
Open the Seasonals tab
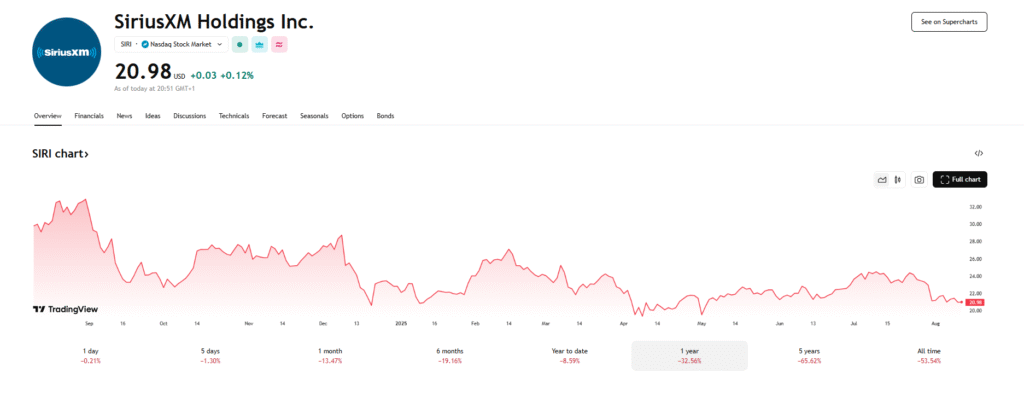[314, 116]
